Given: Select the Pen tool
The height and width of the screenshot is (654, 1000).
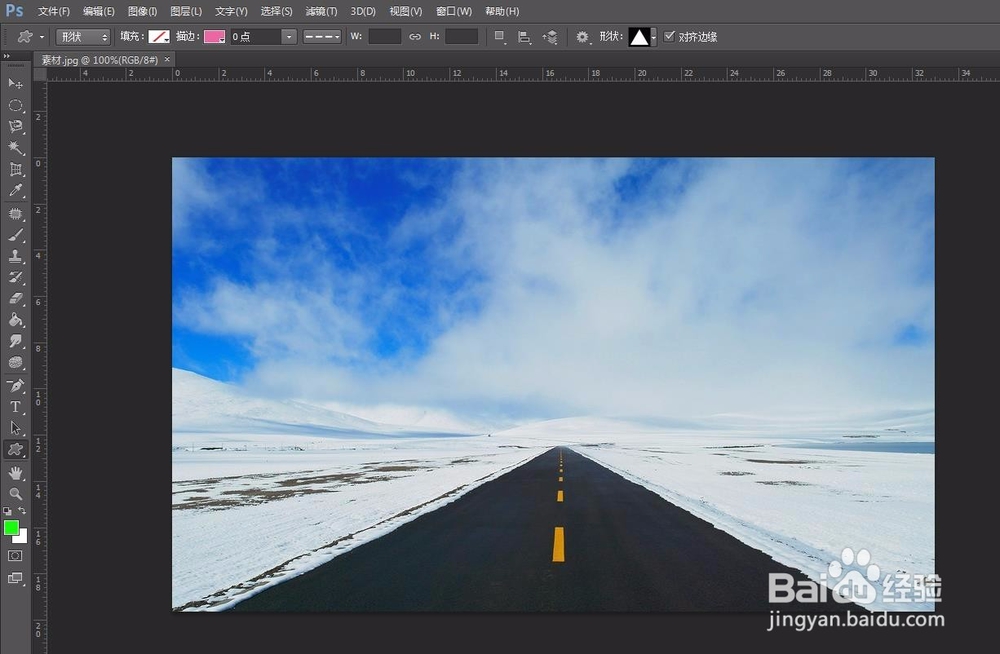Looking at the screenshot, I should pyautogui.click(x=15, y=385).
